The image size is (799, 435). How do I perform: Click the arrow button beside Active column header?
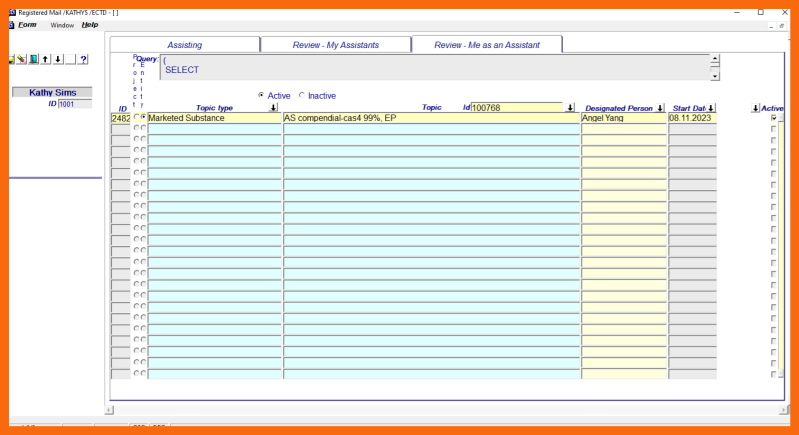755,108
